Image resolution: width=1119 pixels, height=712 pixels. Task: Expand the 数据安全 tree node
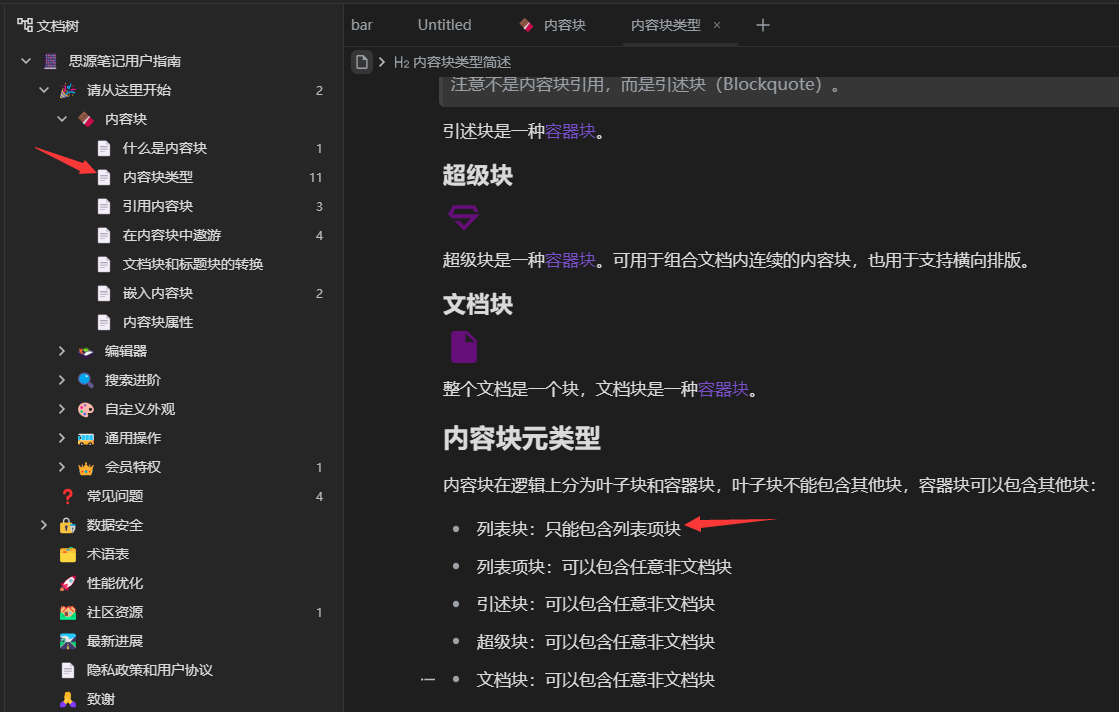click(x=43, y=525)
